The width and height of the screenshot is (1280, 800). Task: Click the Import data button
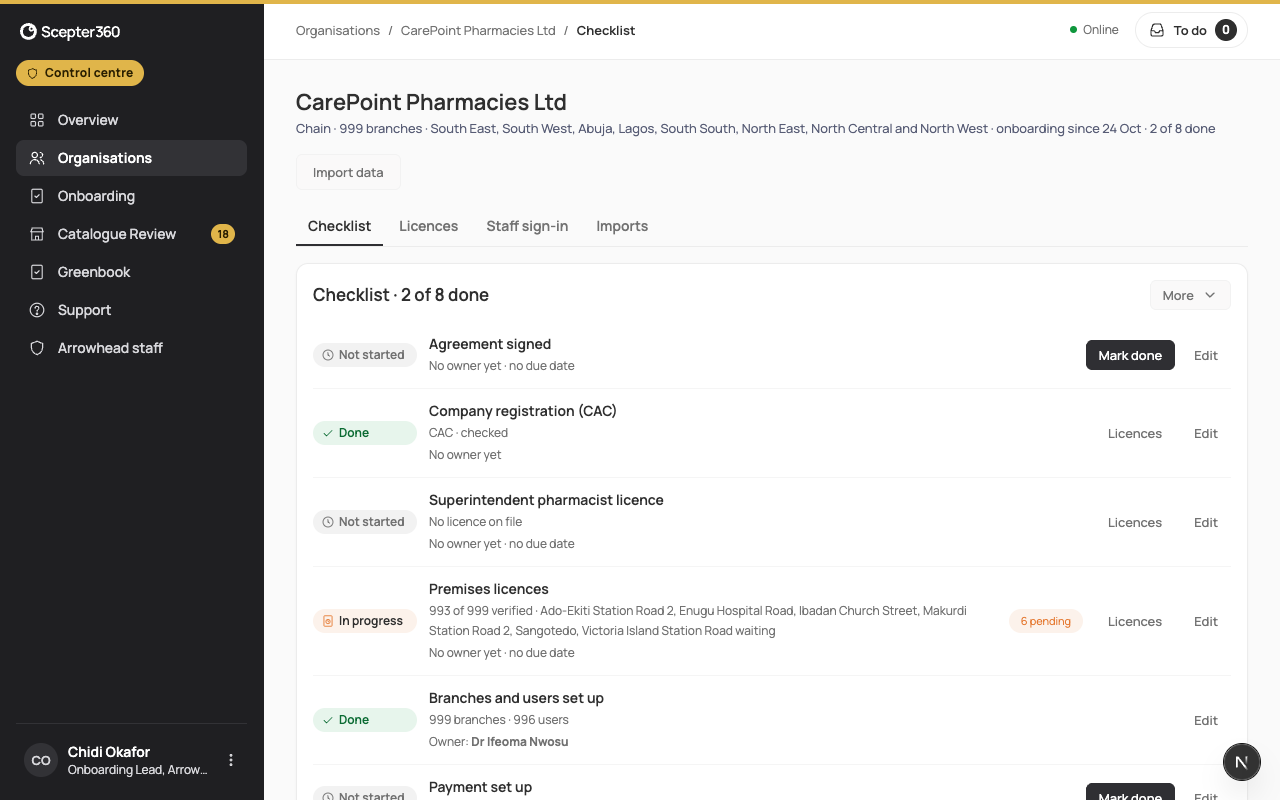348,172
